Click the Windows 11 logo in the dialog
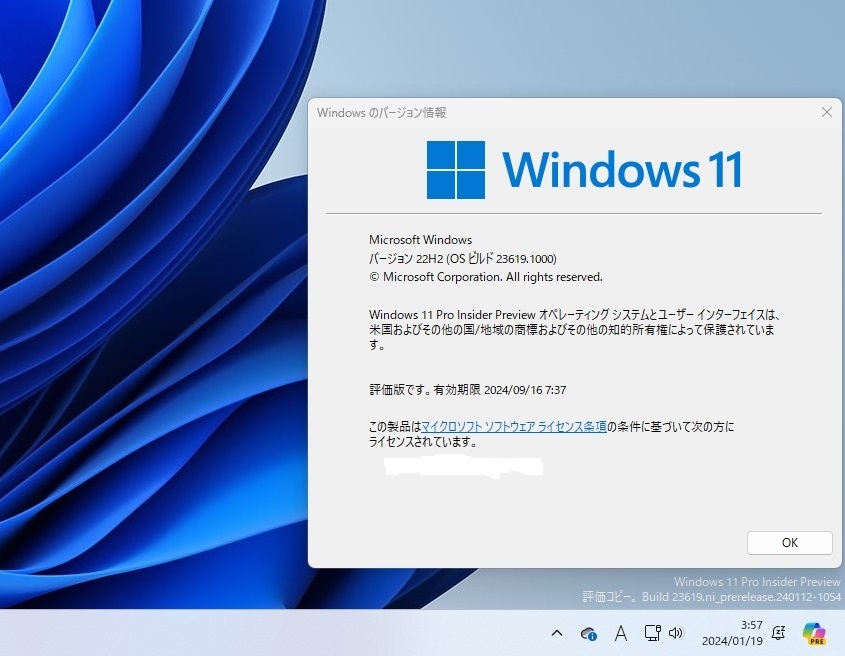The image size is (845, 656). click(x=585, y=170)
